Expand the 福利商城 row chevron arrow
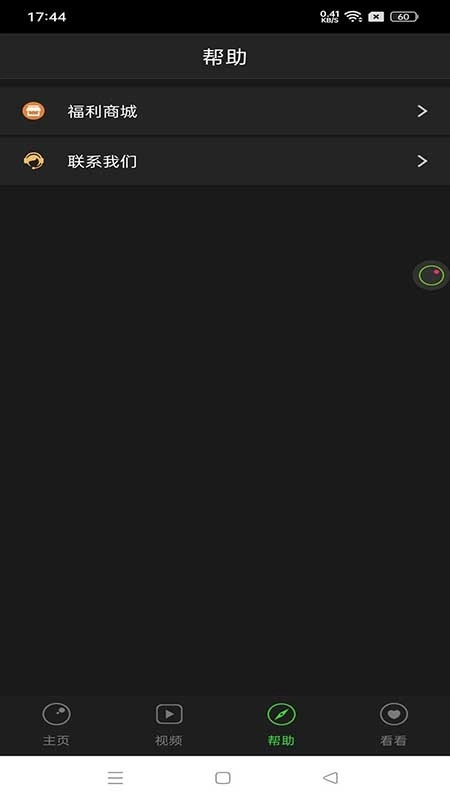Image resolution: width=450 pixels, height=800 pixels. (x=422, y=111)
